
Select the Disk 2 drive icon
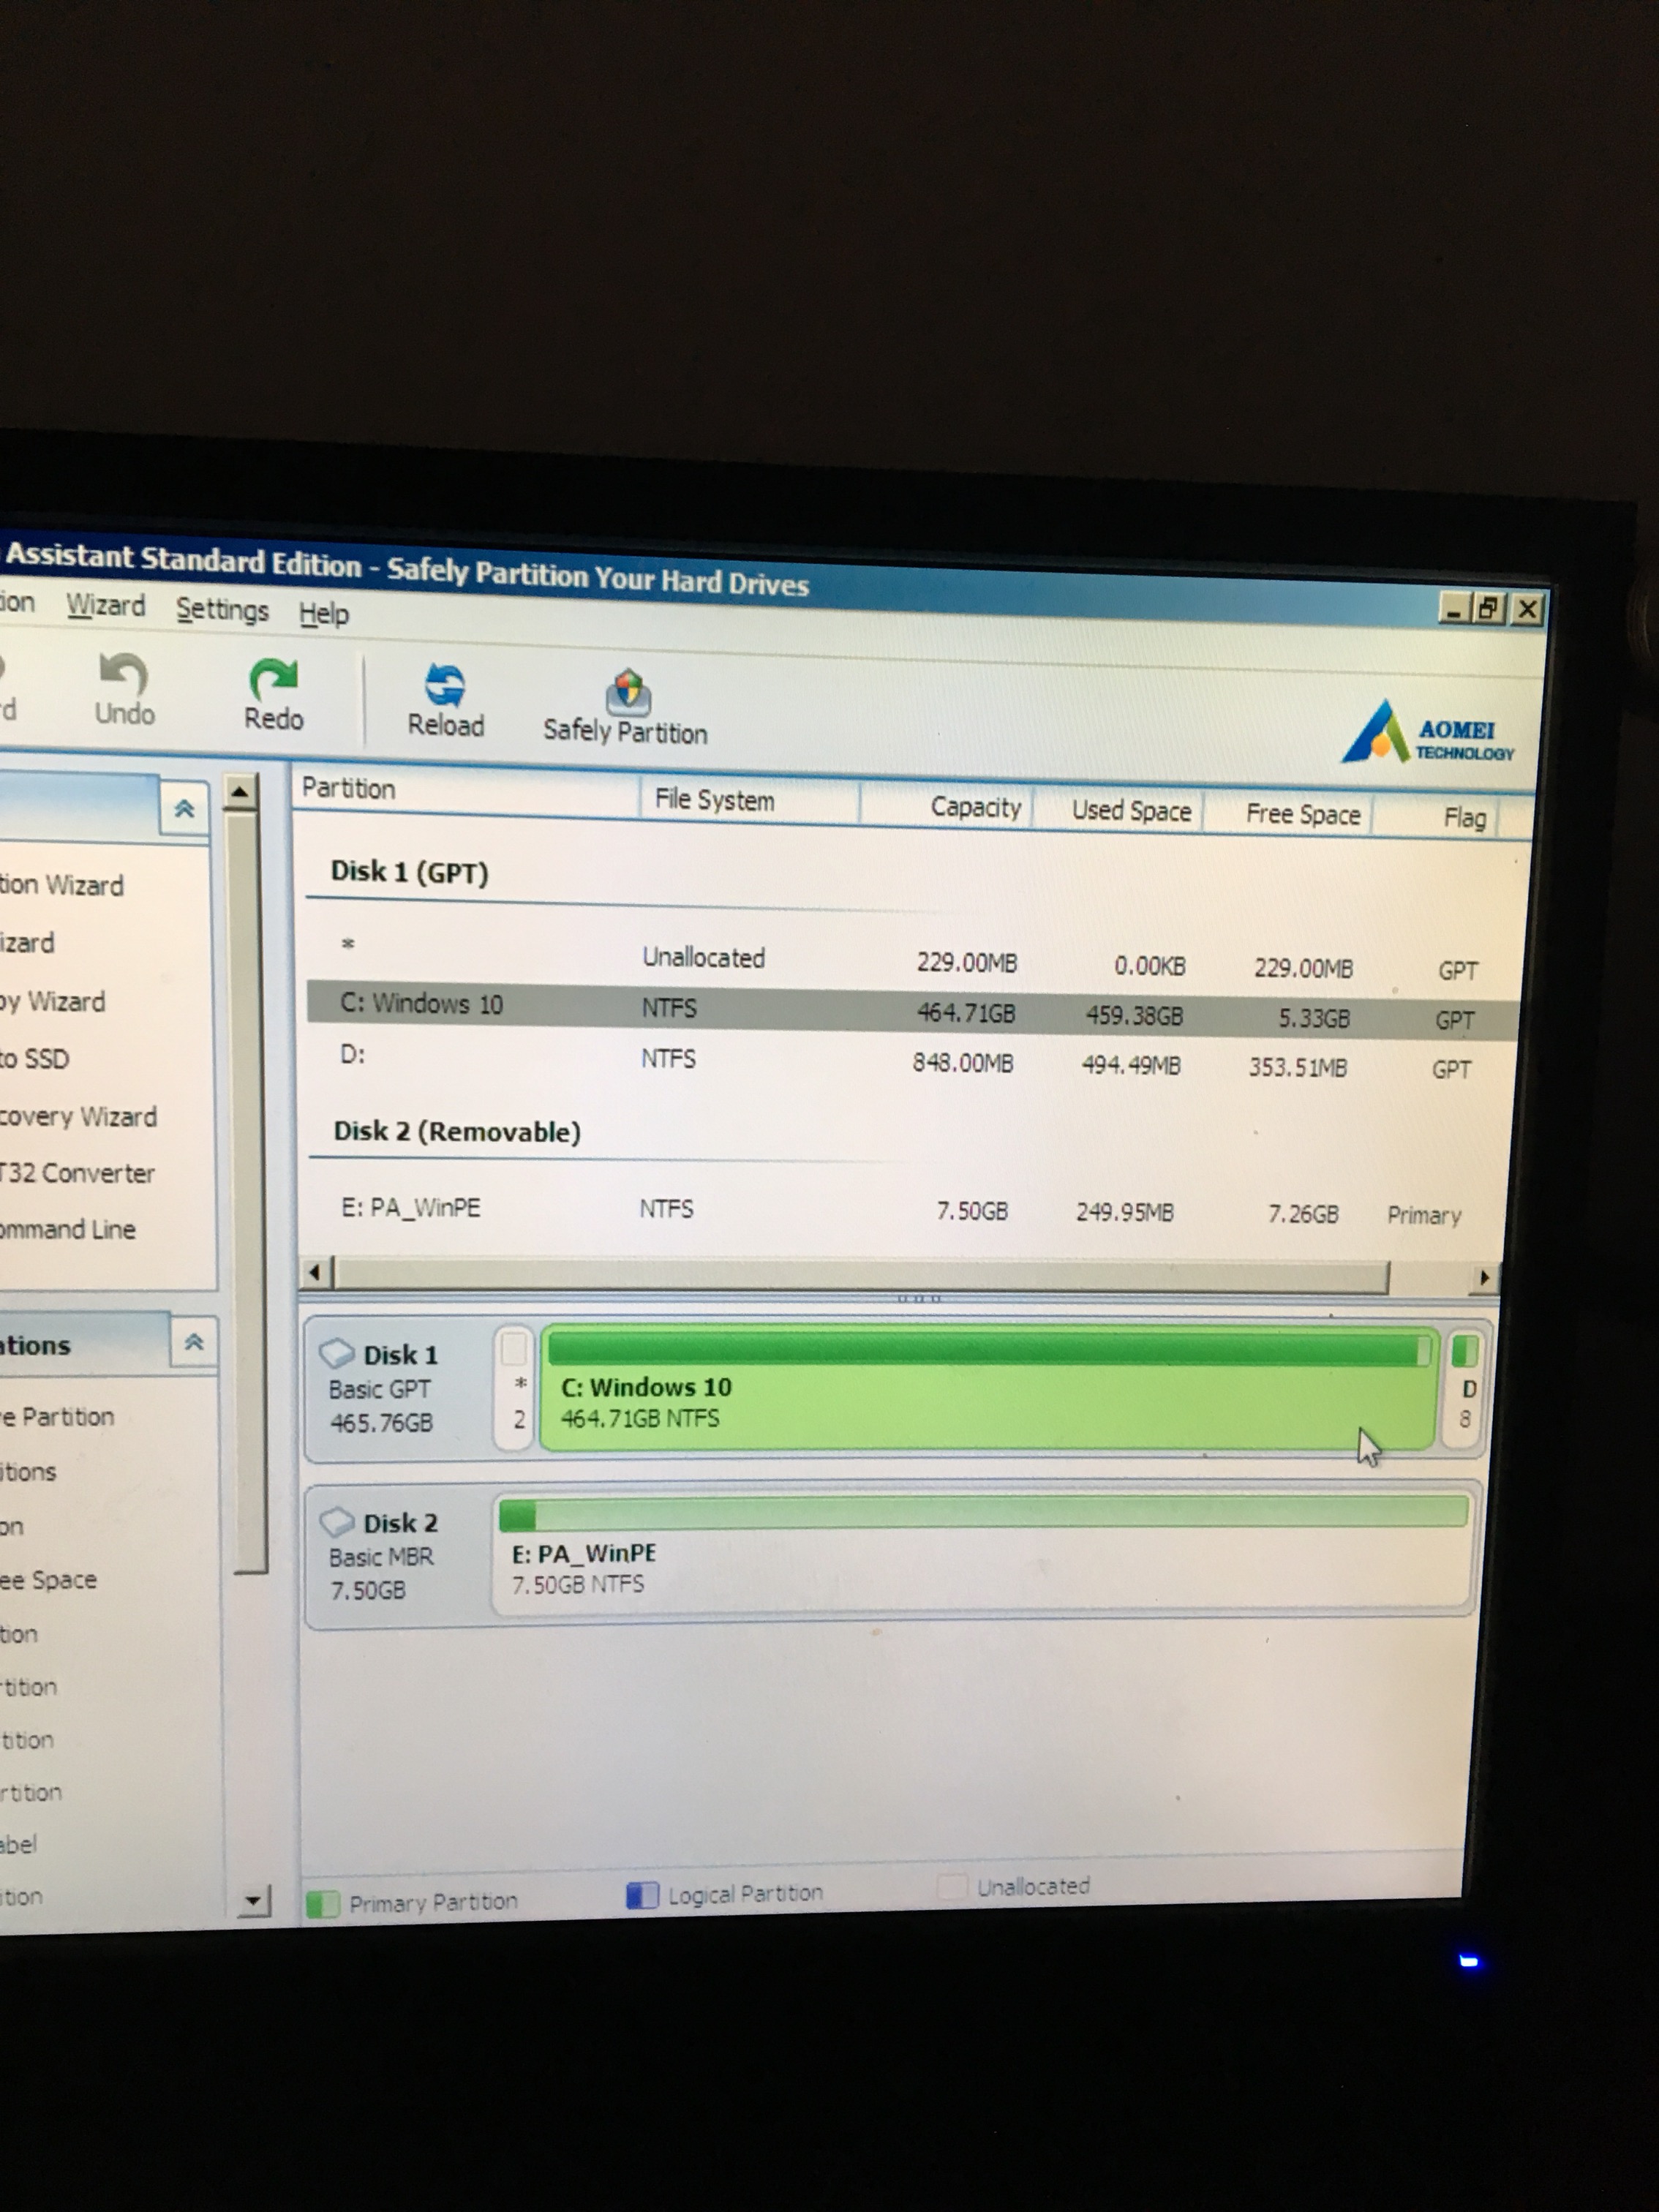click(x=336, y=1521)
